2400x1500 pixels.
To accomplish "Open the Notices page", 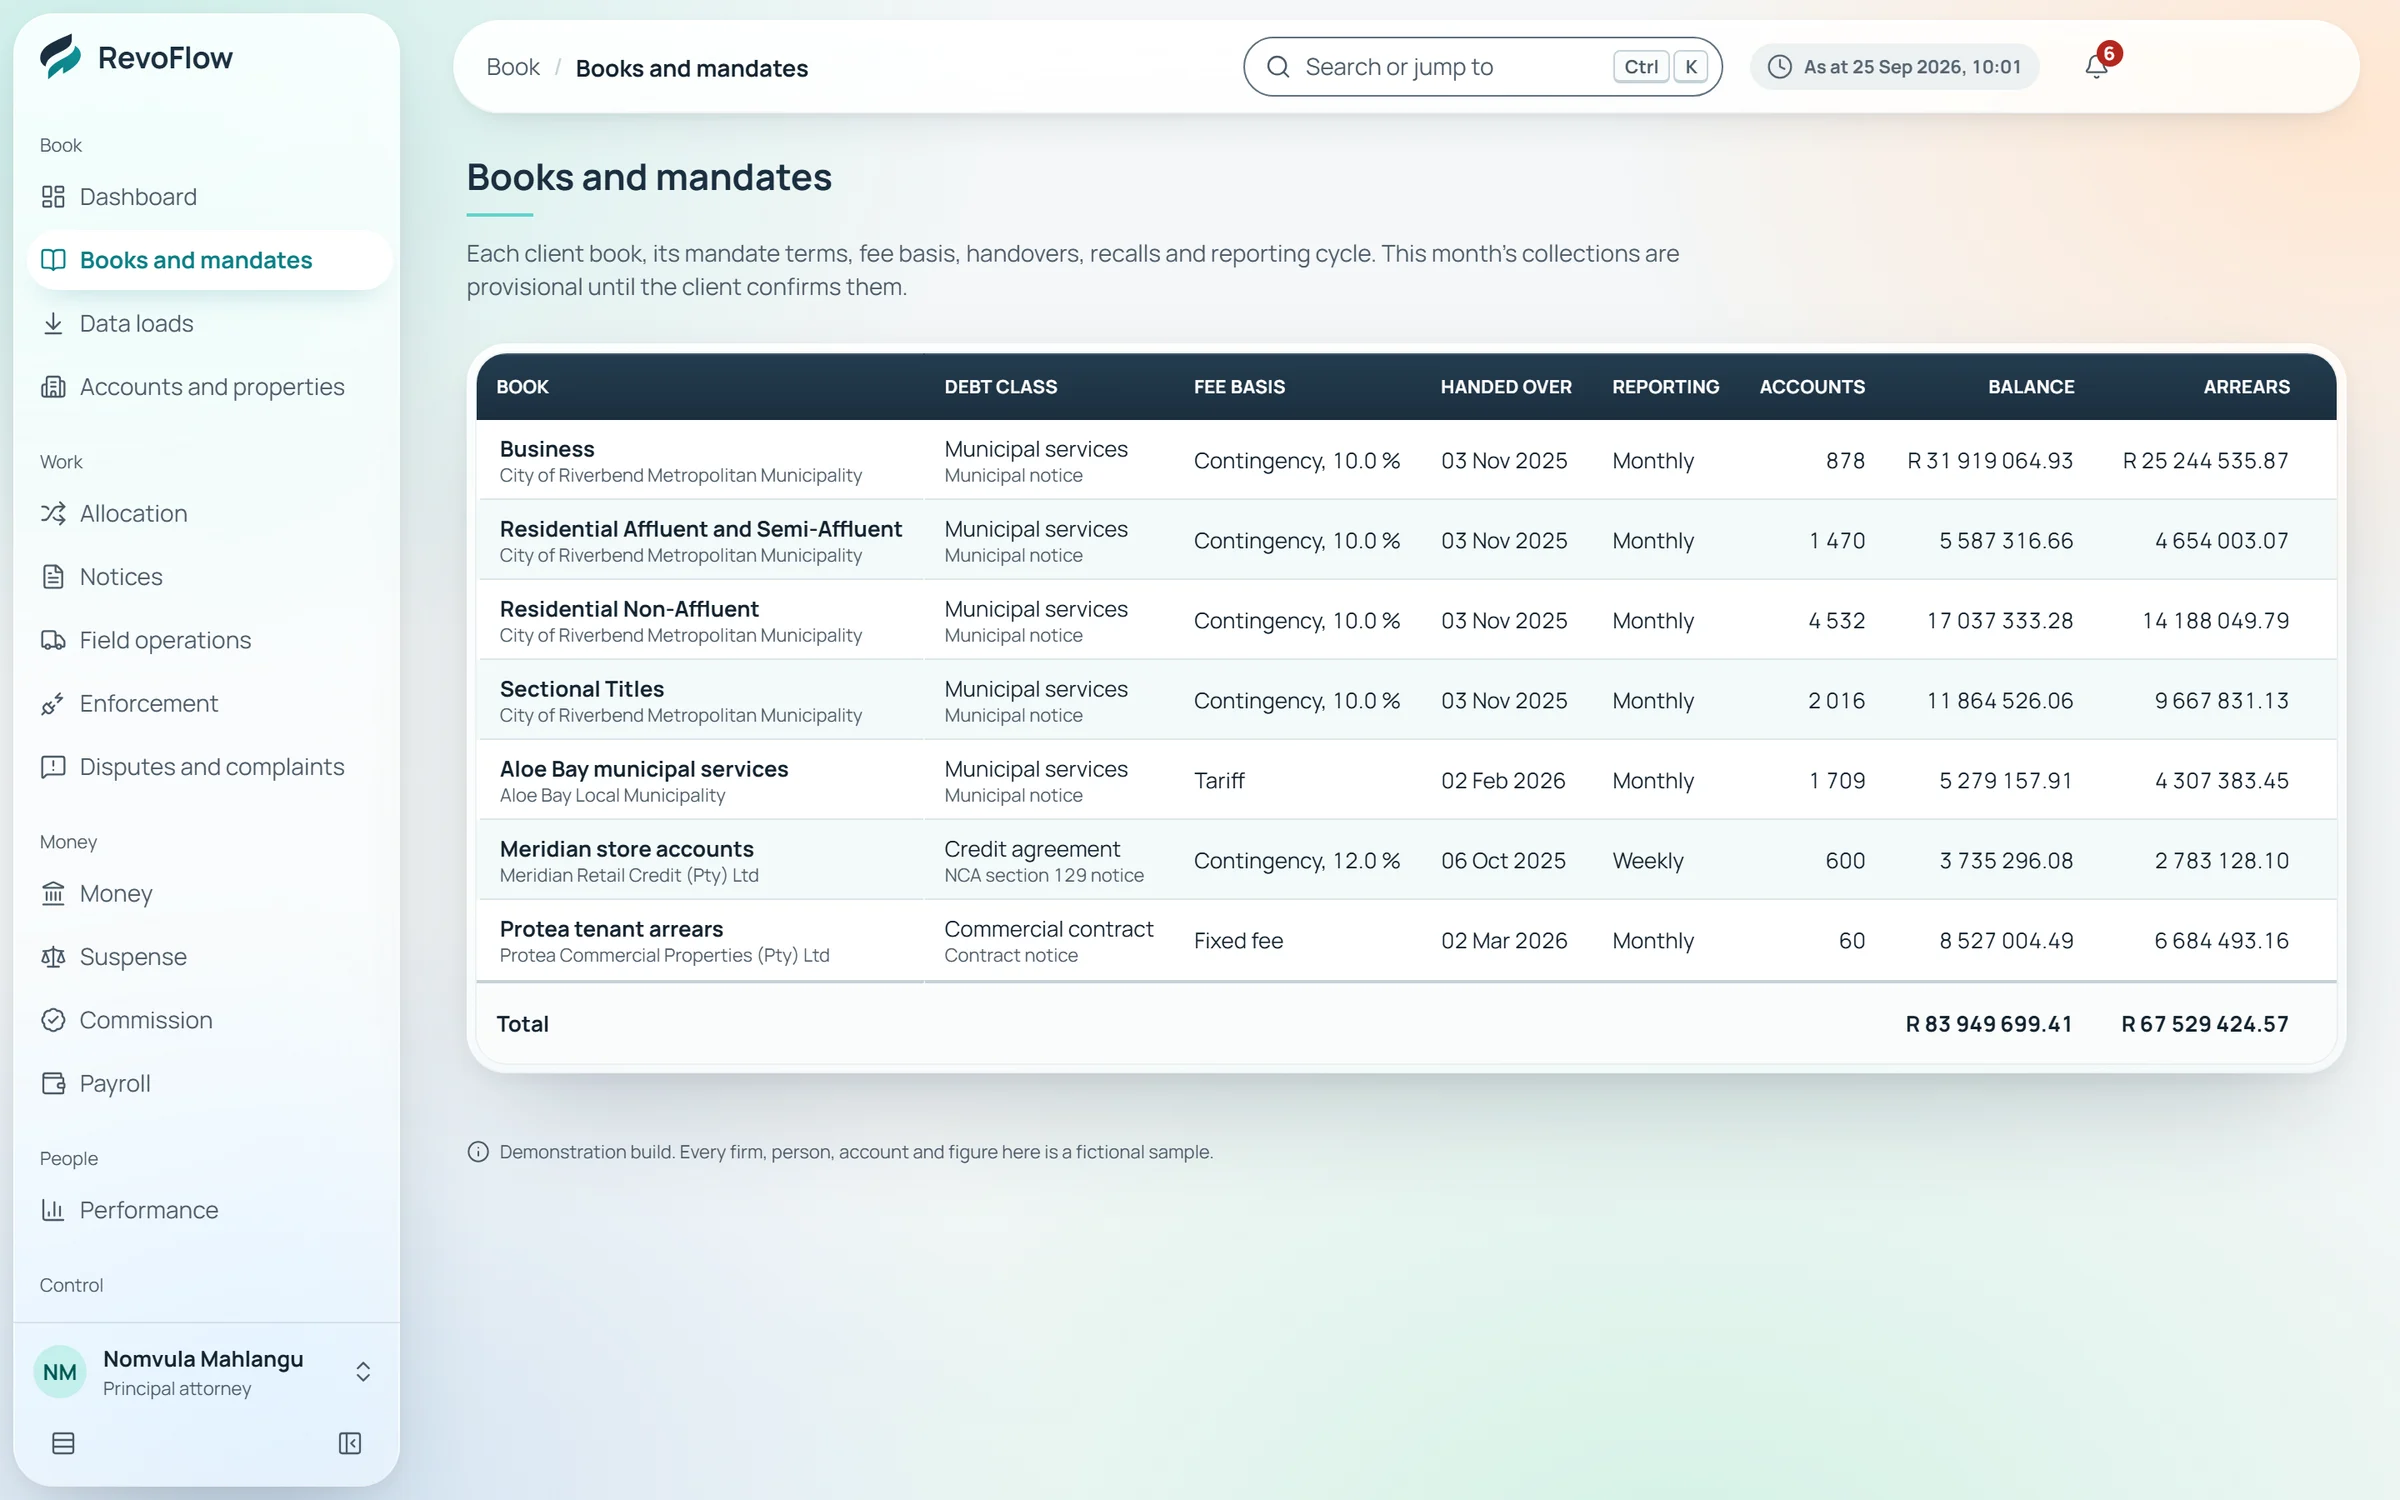I will pyautogui.click(x=209, y=577).
